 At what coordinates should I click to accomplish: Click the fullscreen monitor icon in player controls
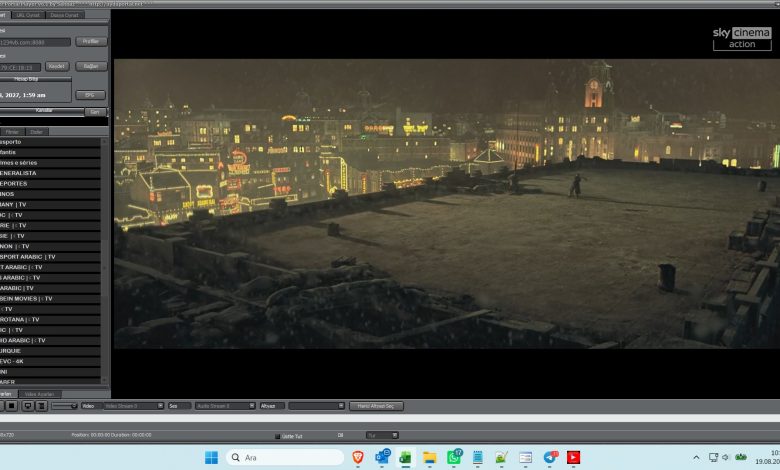[x=27, y=406]
